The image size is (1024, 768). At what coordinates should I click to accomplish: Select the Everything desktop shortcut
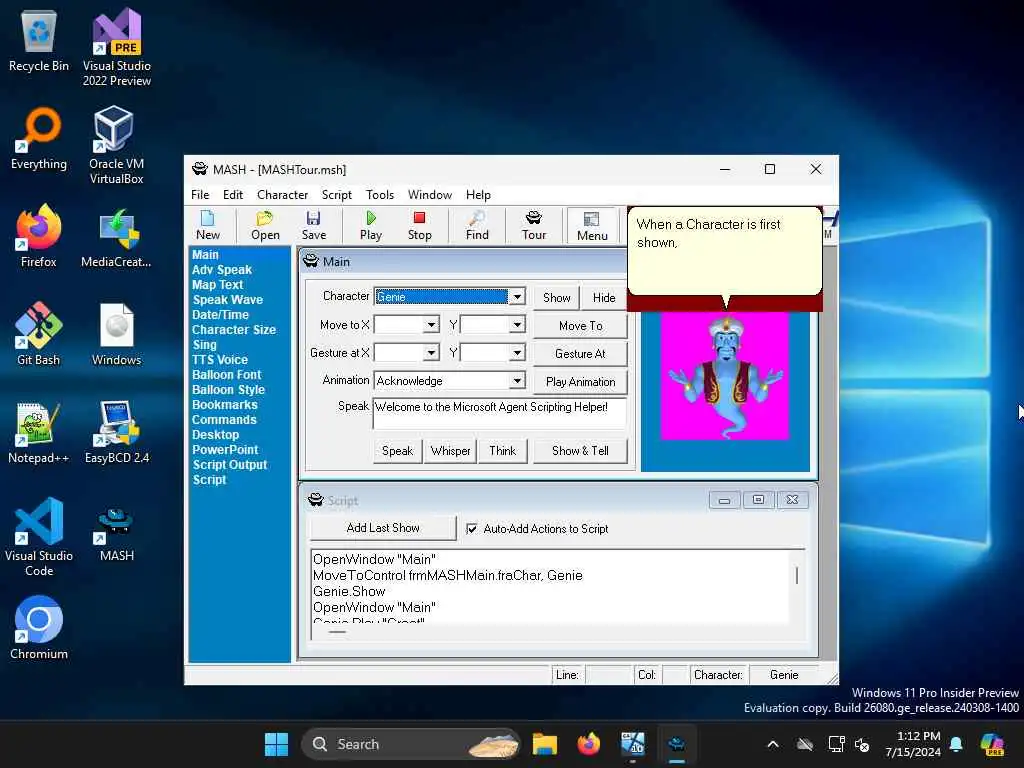pos(39,138)
